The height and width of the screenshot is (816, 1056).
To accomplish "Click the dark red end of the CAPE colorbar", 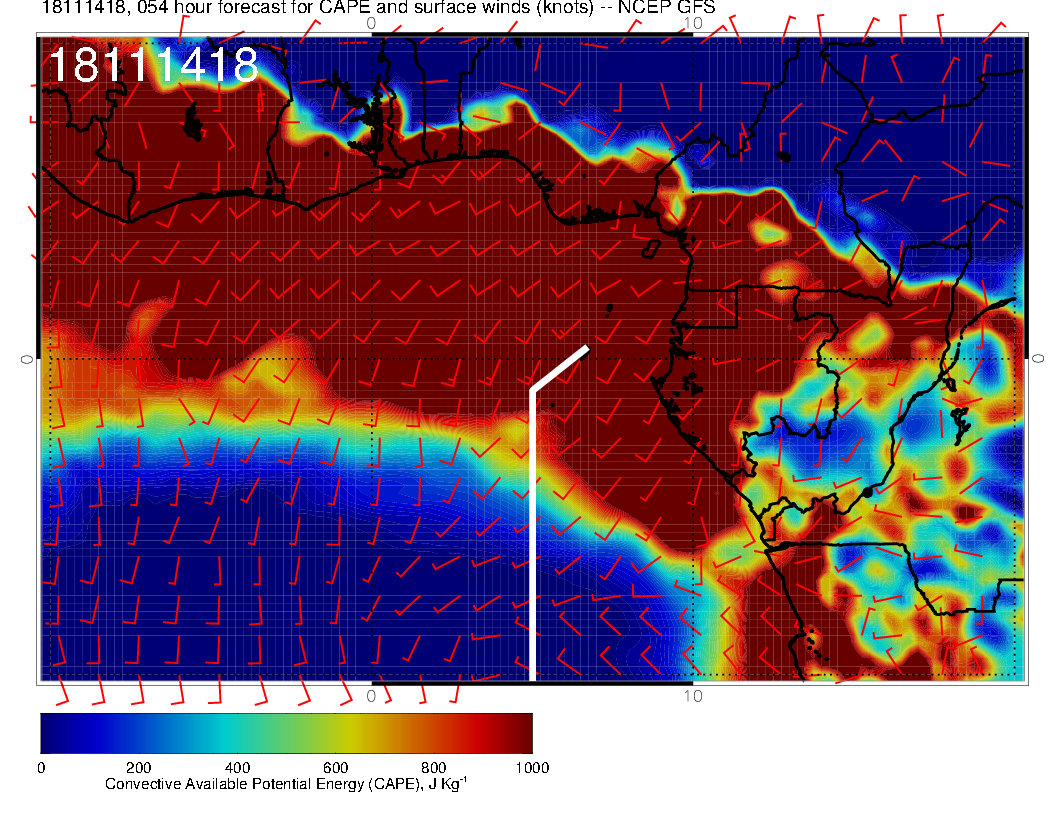I will tap(522, 733).
